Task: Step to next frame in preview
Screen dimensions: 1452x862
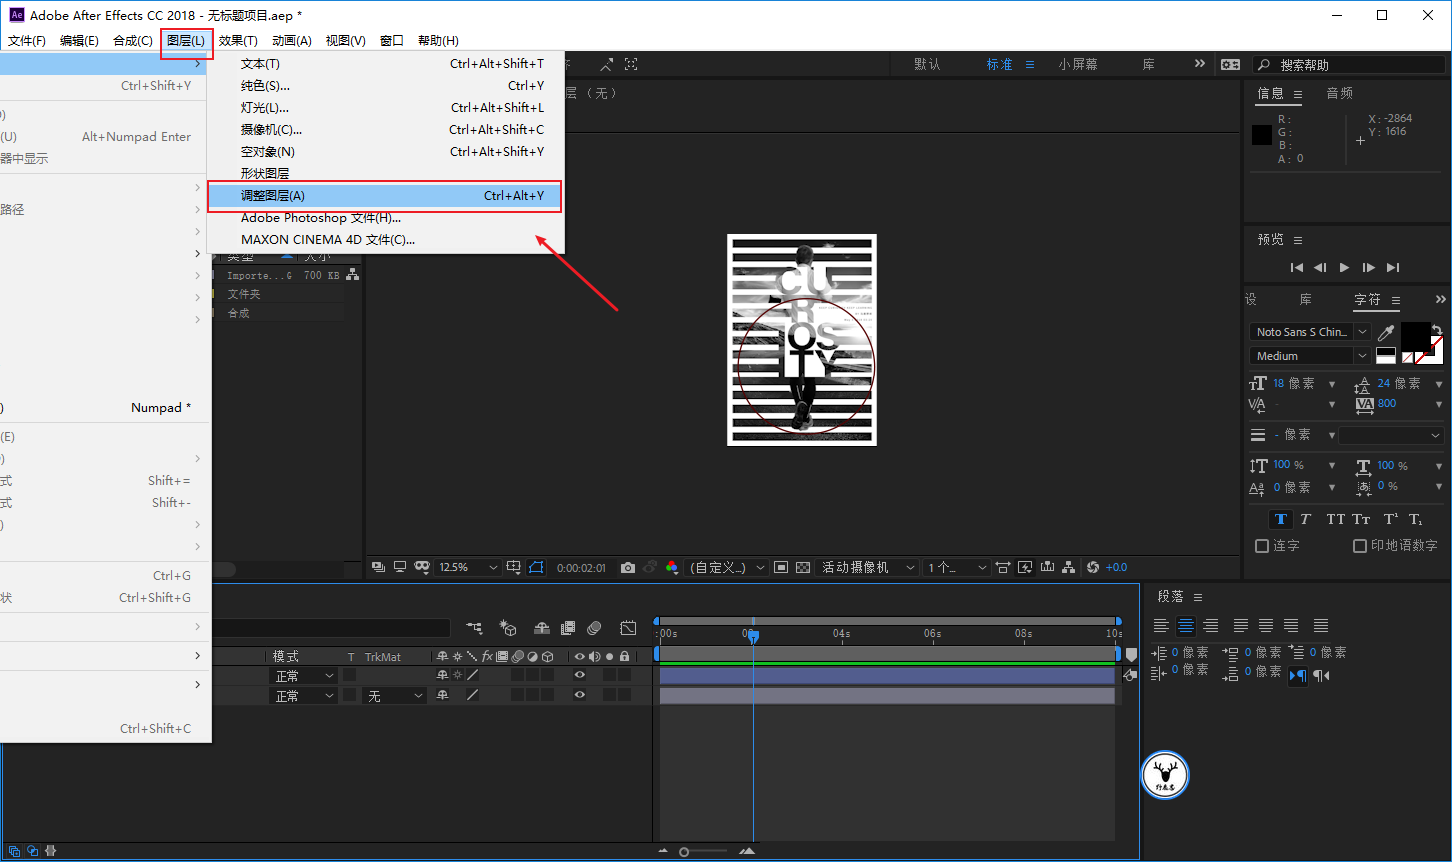Action: click(x=1368, y=267)
